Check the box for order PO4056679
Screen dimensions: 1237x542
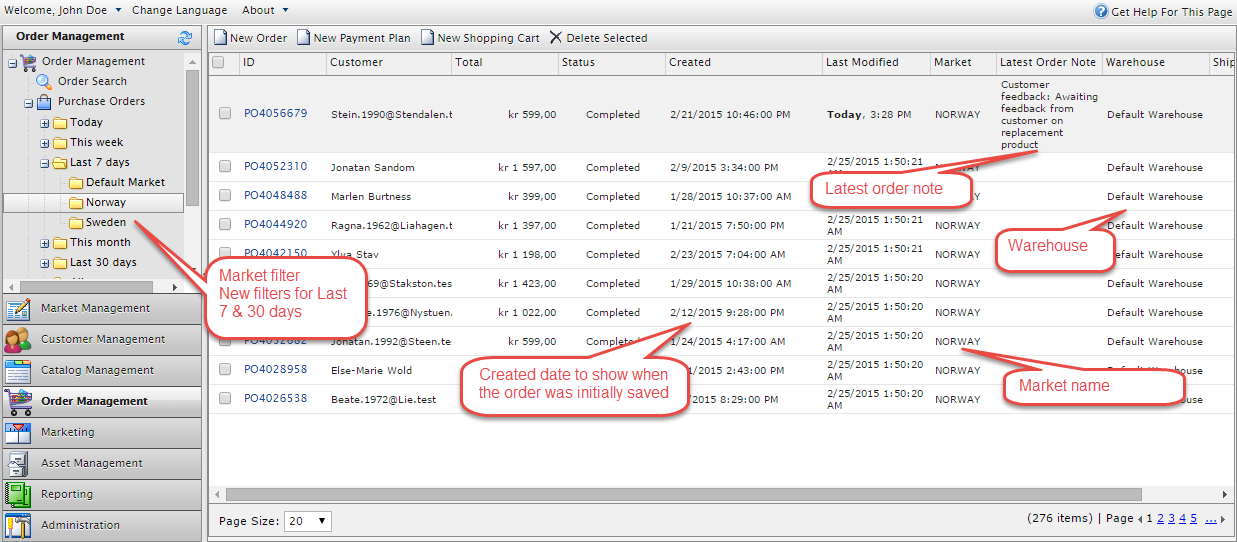click(x=225, y=114)
